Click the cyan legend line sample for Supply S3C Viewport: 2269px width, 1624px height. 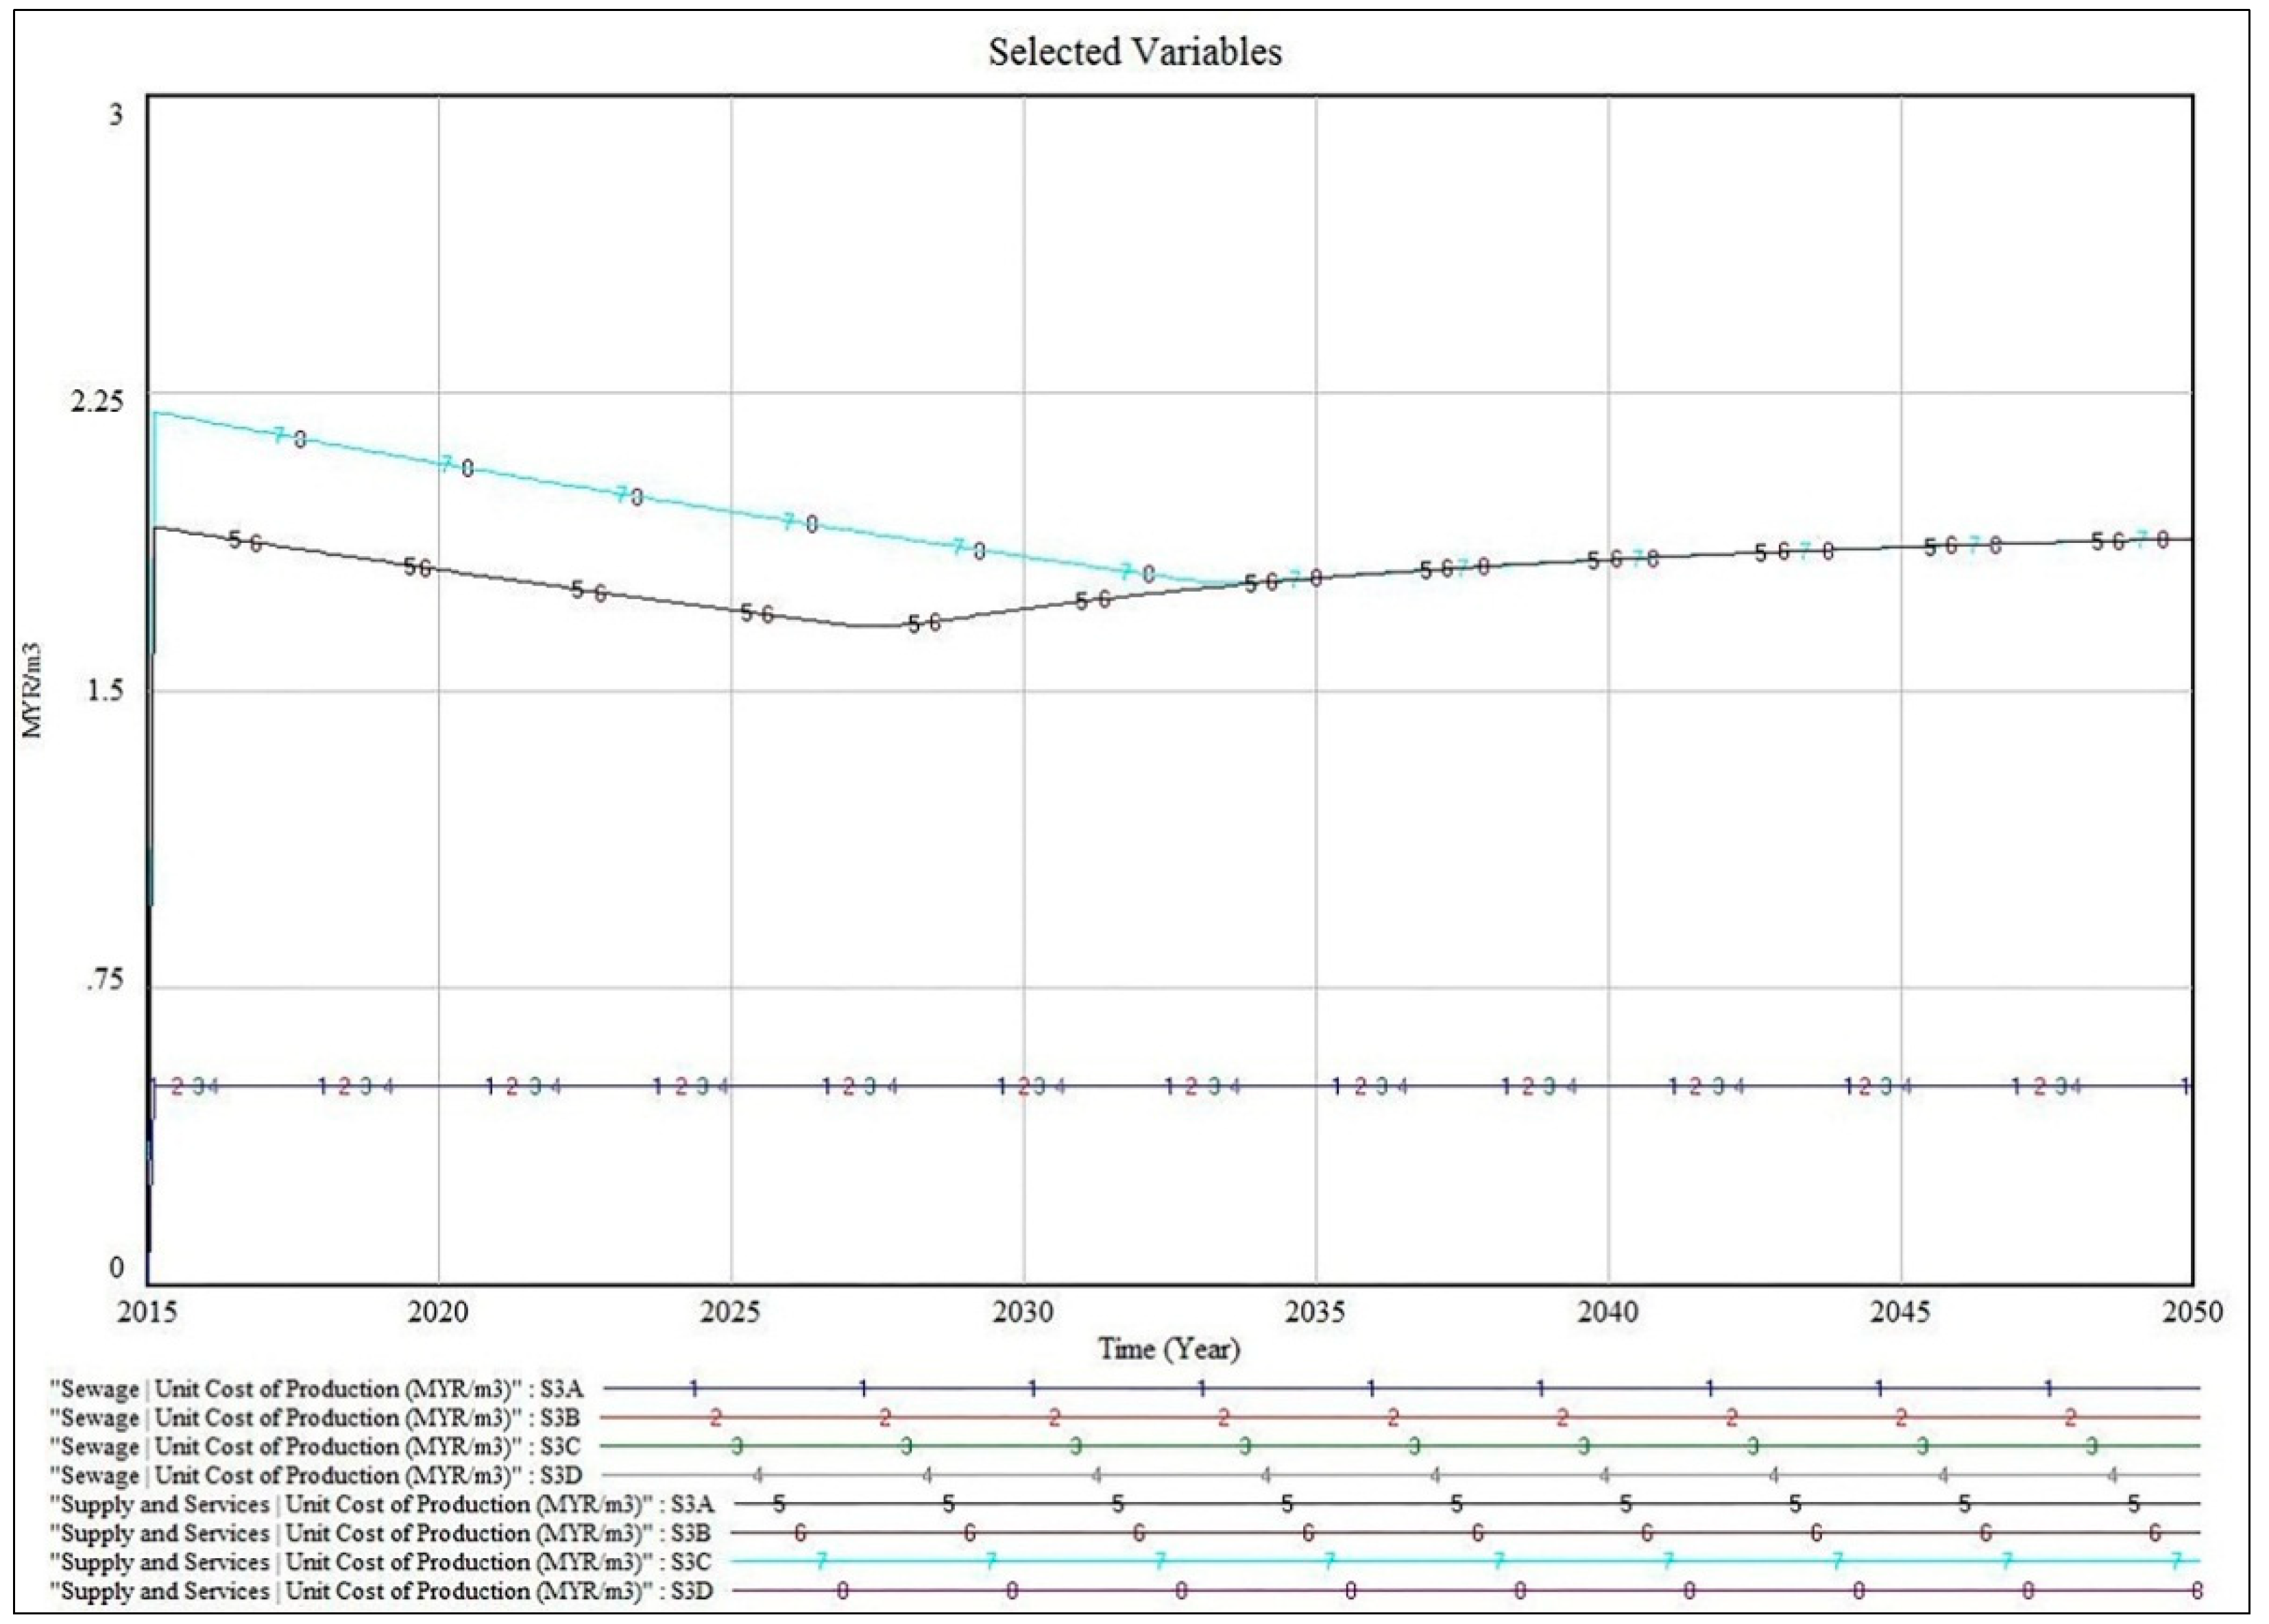coord(1467,1562)
